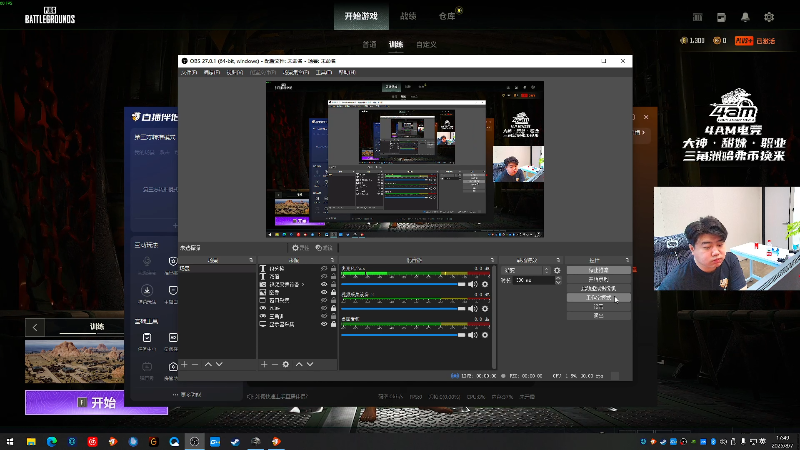Toggle visibility of window capture source
The width and height of the screenshot is (800, 450).
click(323, 300)
